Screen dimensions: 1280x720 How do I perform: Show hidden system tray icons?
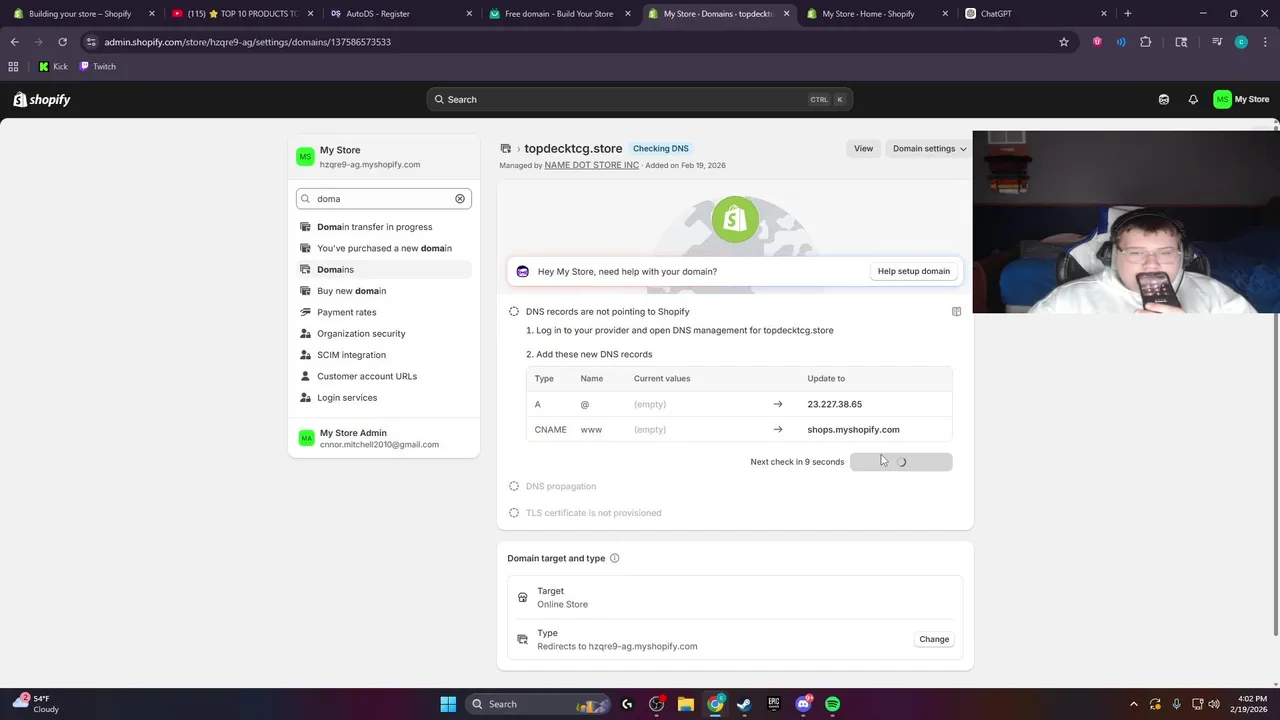click(x=1133, y=704)
